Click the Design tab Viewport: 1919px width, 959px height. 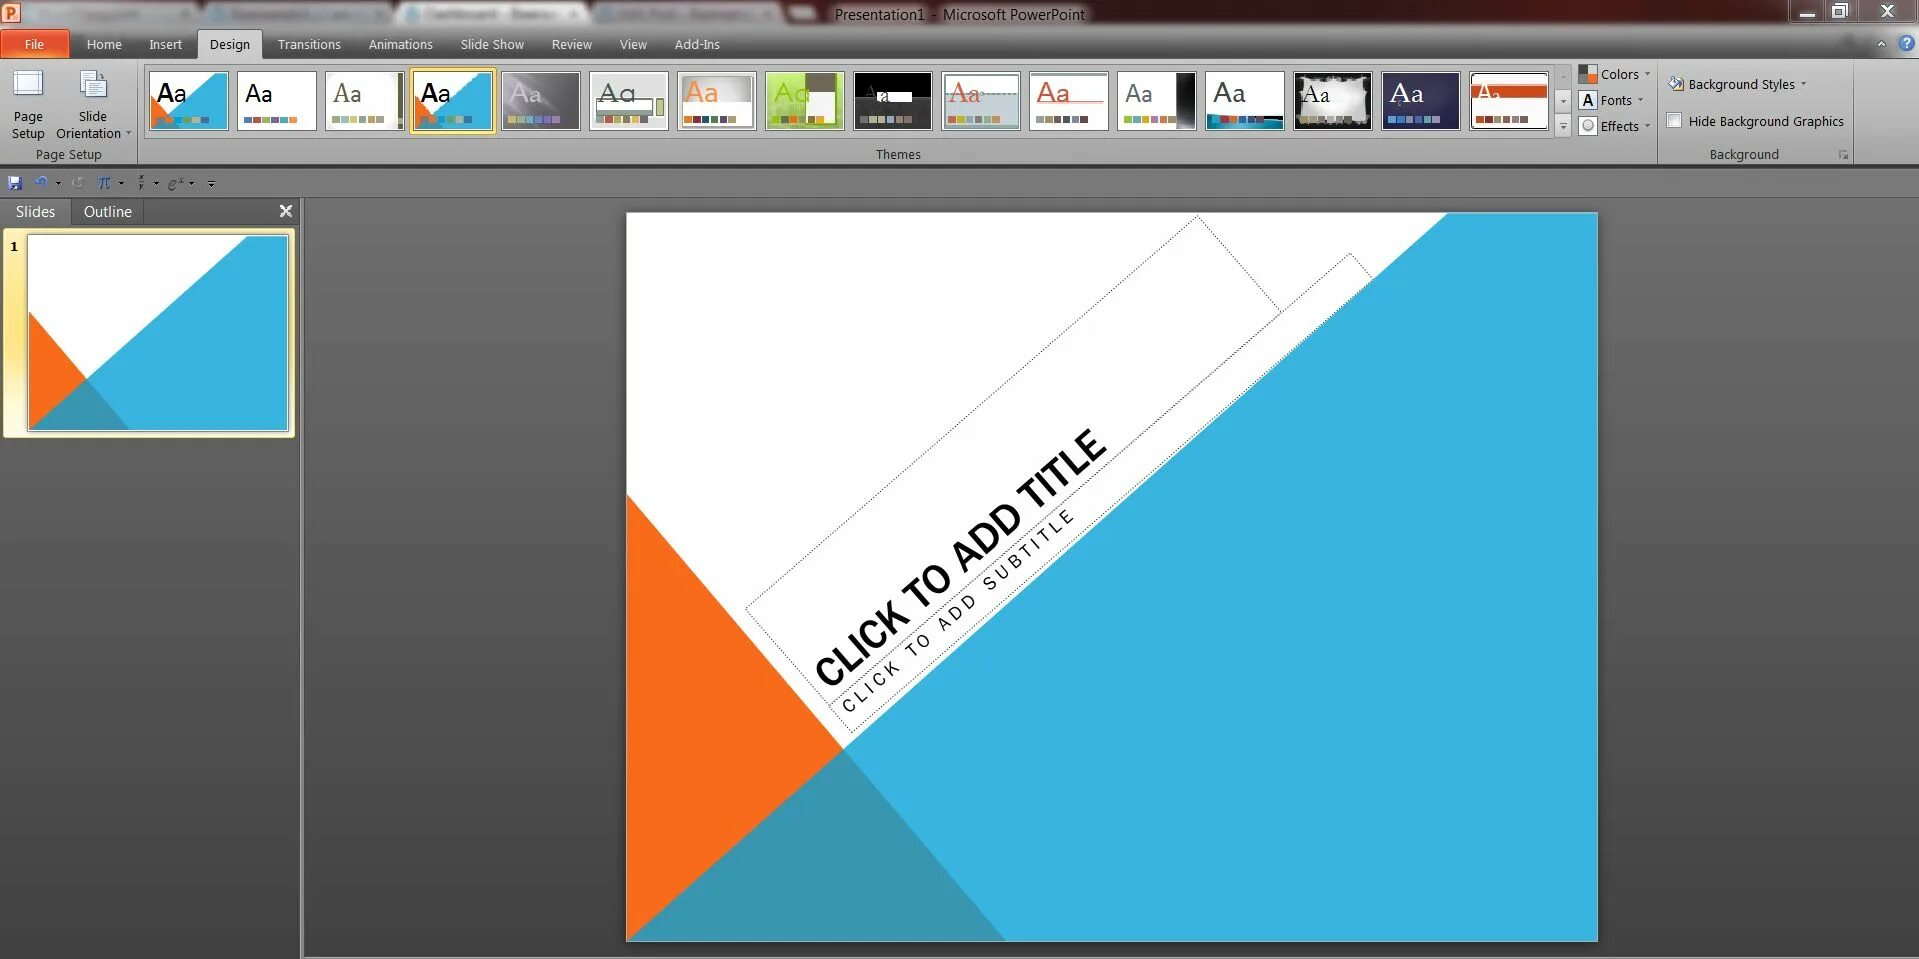[230, 44]
